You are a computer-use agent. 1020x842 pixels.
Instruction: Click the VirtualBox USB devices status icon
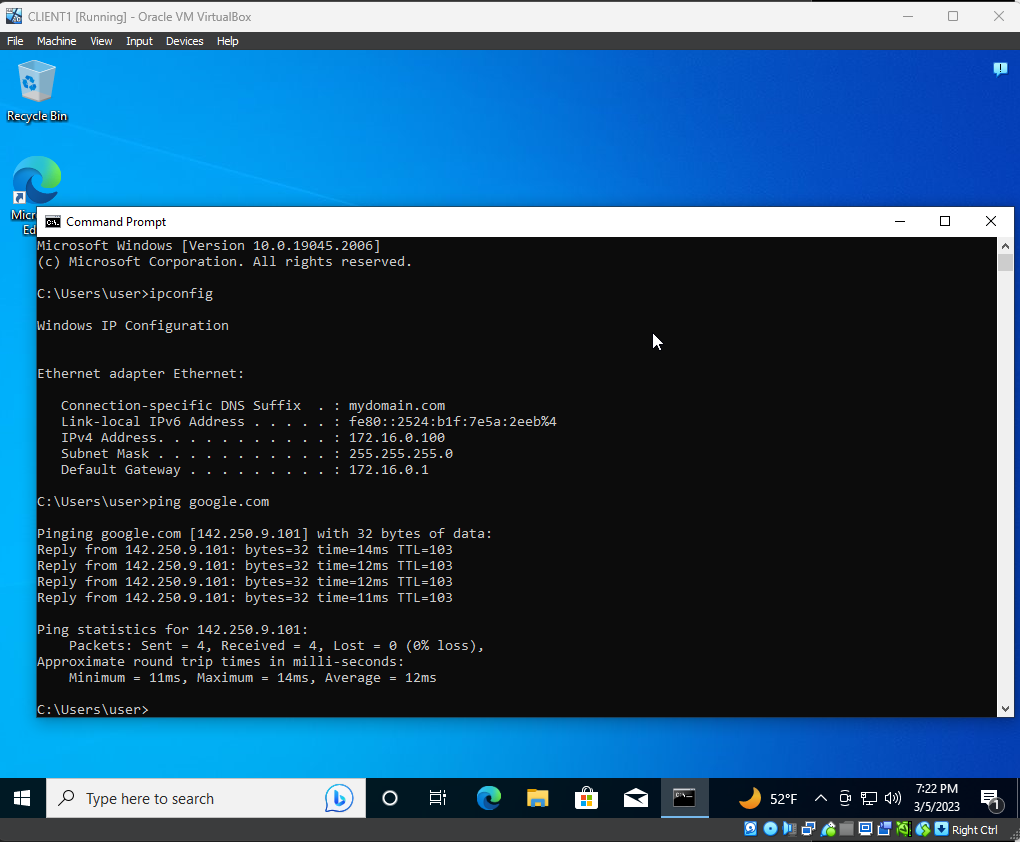(828, 829)
